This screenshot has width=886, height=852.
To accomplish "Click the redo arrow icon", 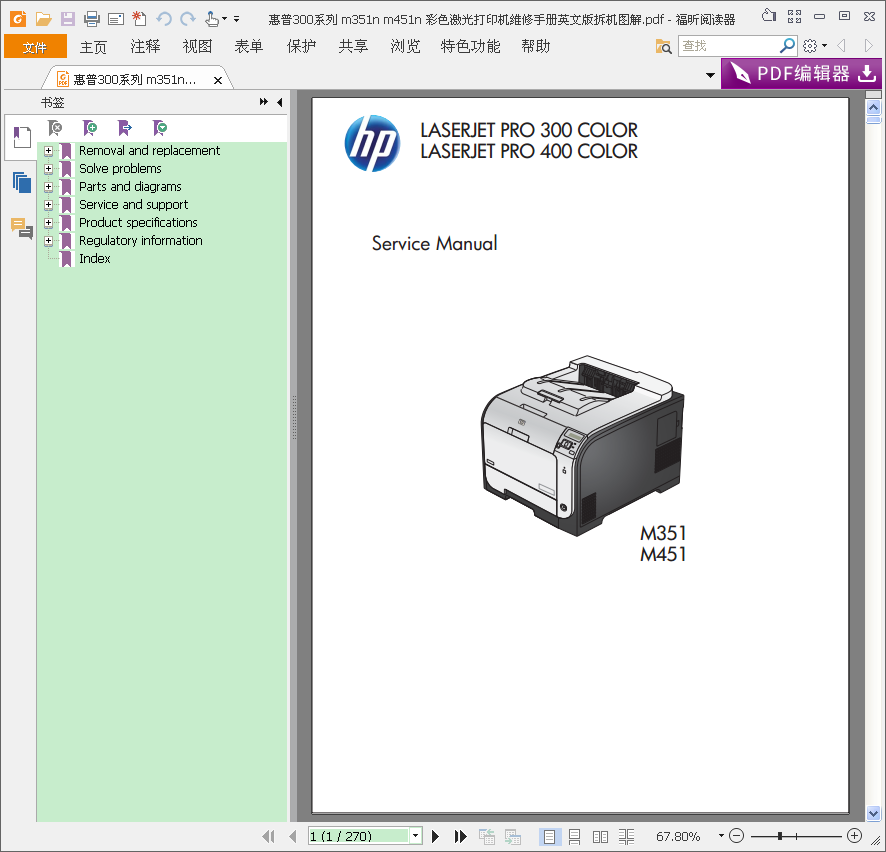I will tap(188, 19).
